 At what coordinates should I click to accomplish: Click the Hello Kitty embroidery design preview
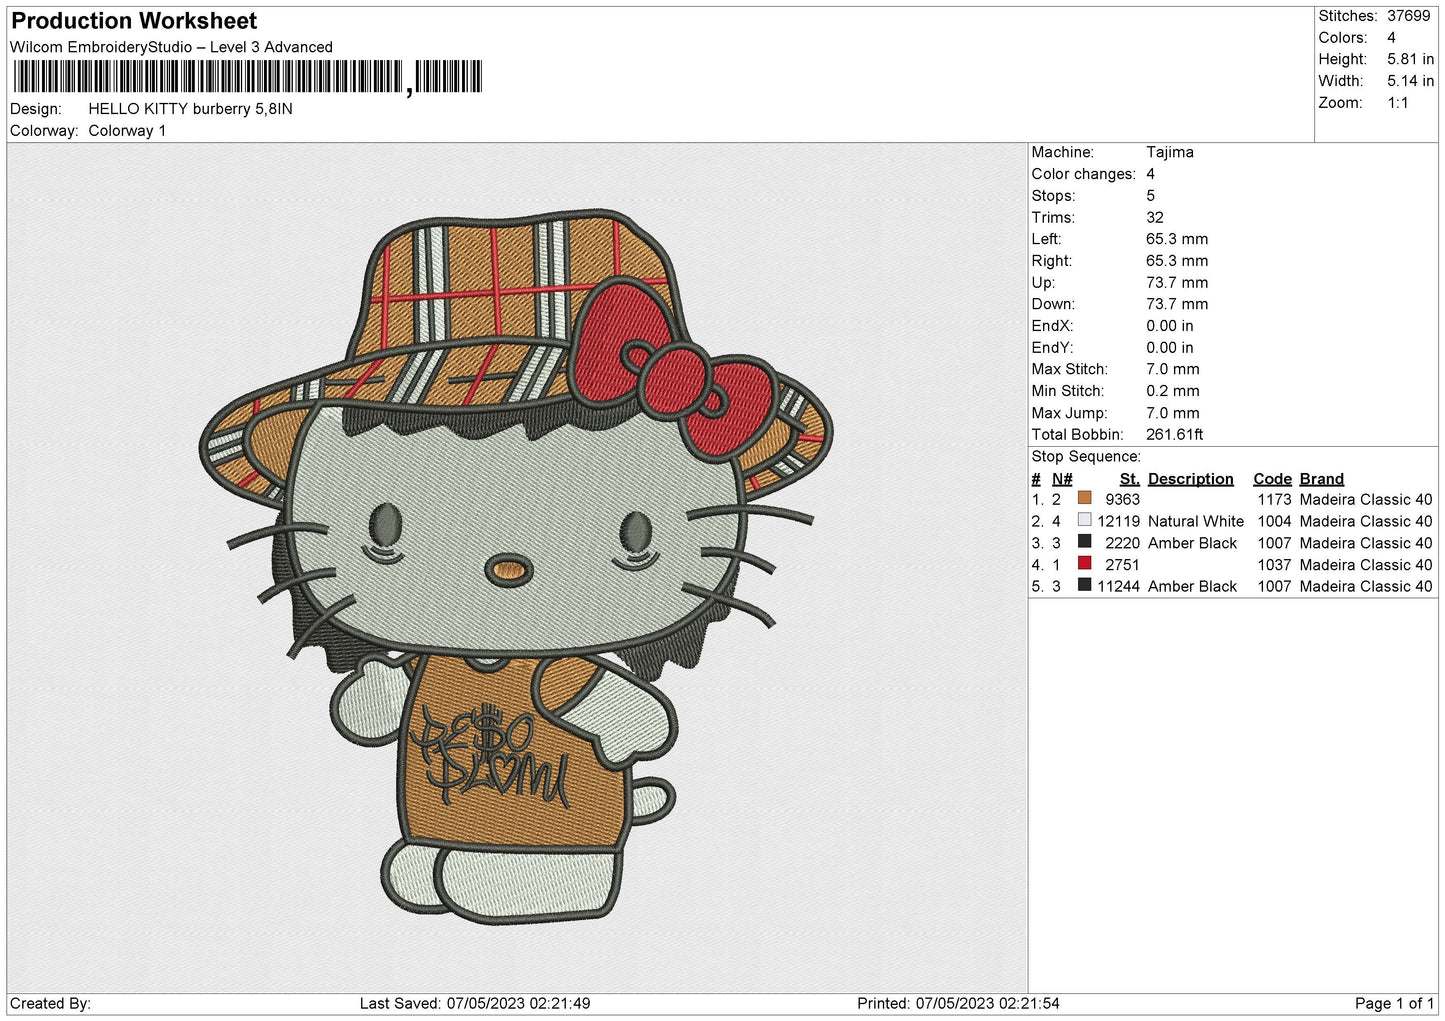[x=516, y=568]
